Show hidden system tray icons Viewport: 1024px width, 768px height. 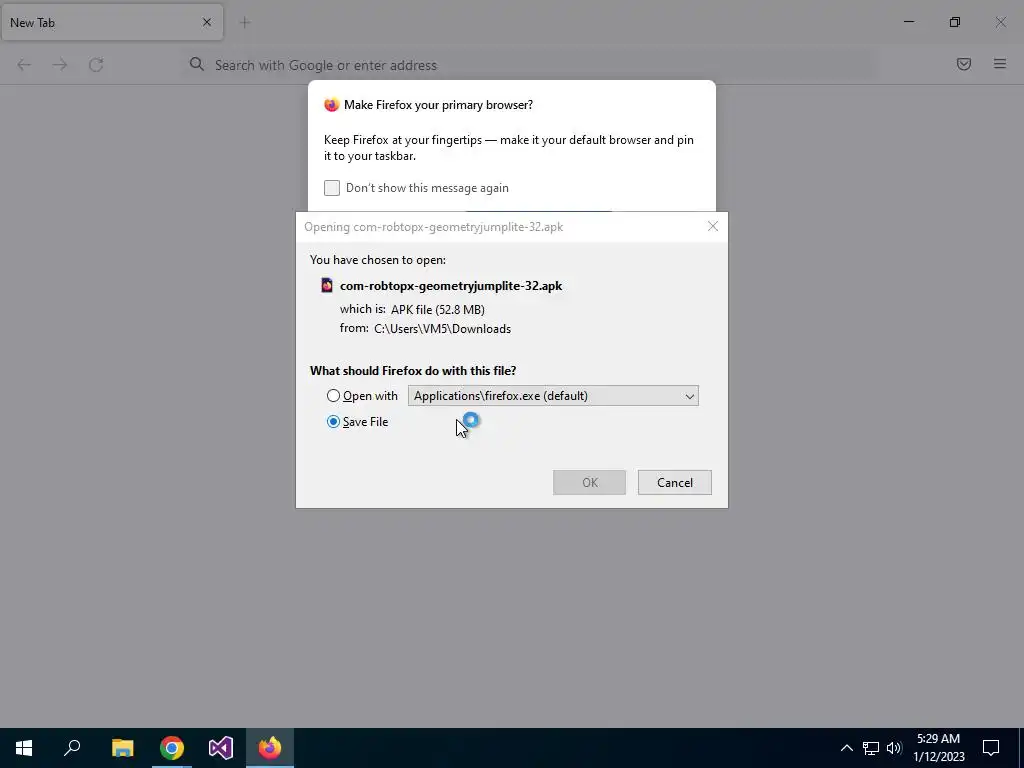point(846,748)
